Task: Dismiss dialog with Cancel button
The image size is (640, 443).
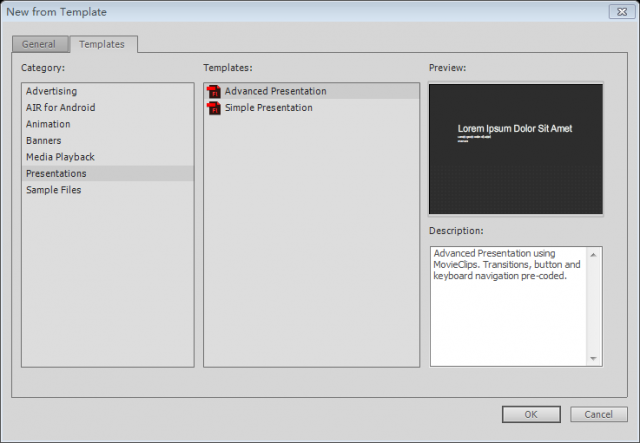Action: (x=598, y=414)
